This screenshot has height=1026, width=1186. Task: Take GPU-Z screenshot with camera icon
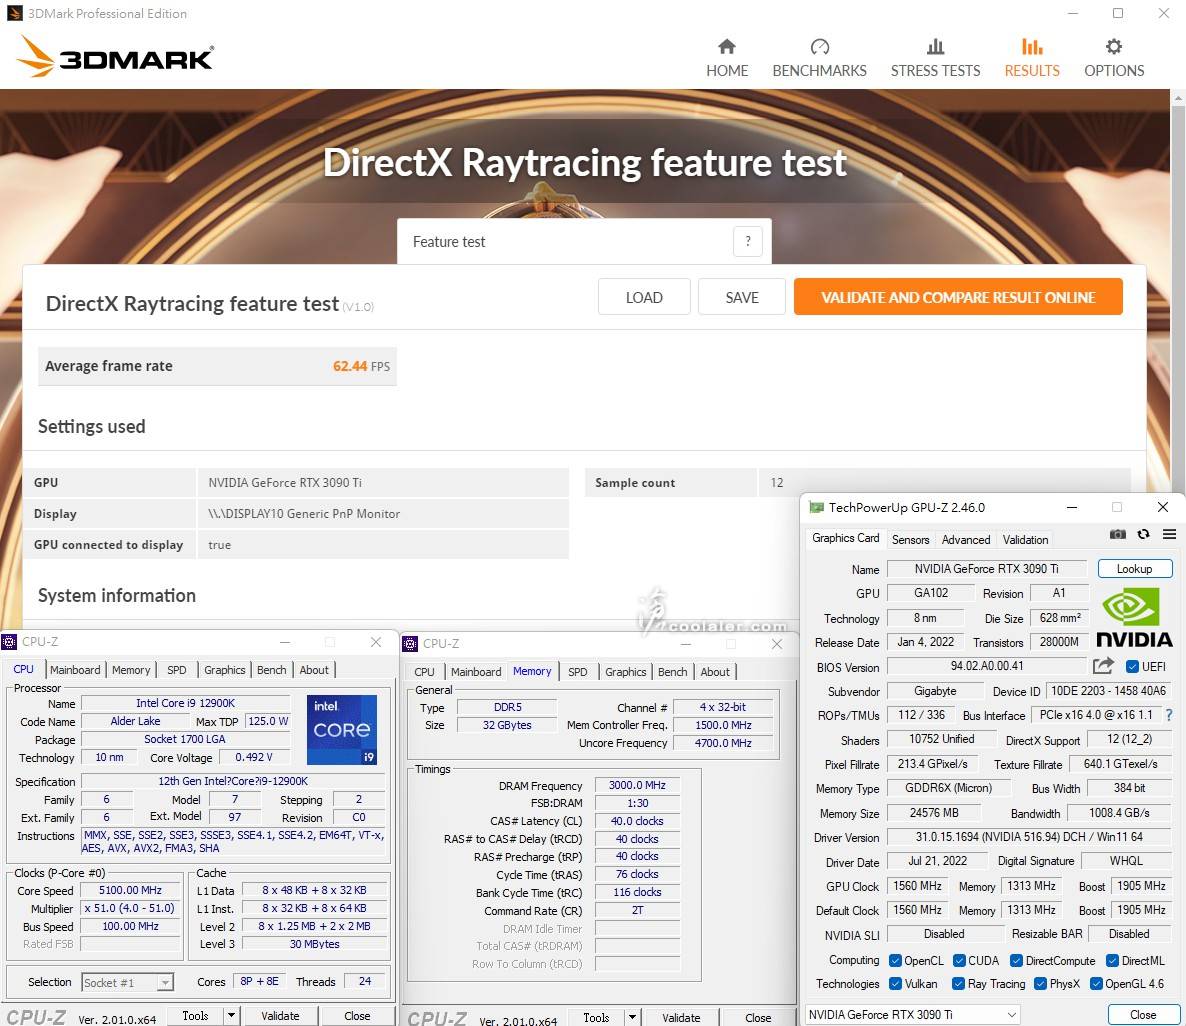(1117, 534)
